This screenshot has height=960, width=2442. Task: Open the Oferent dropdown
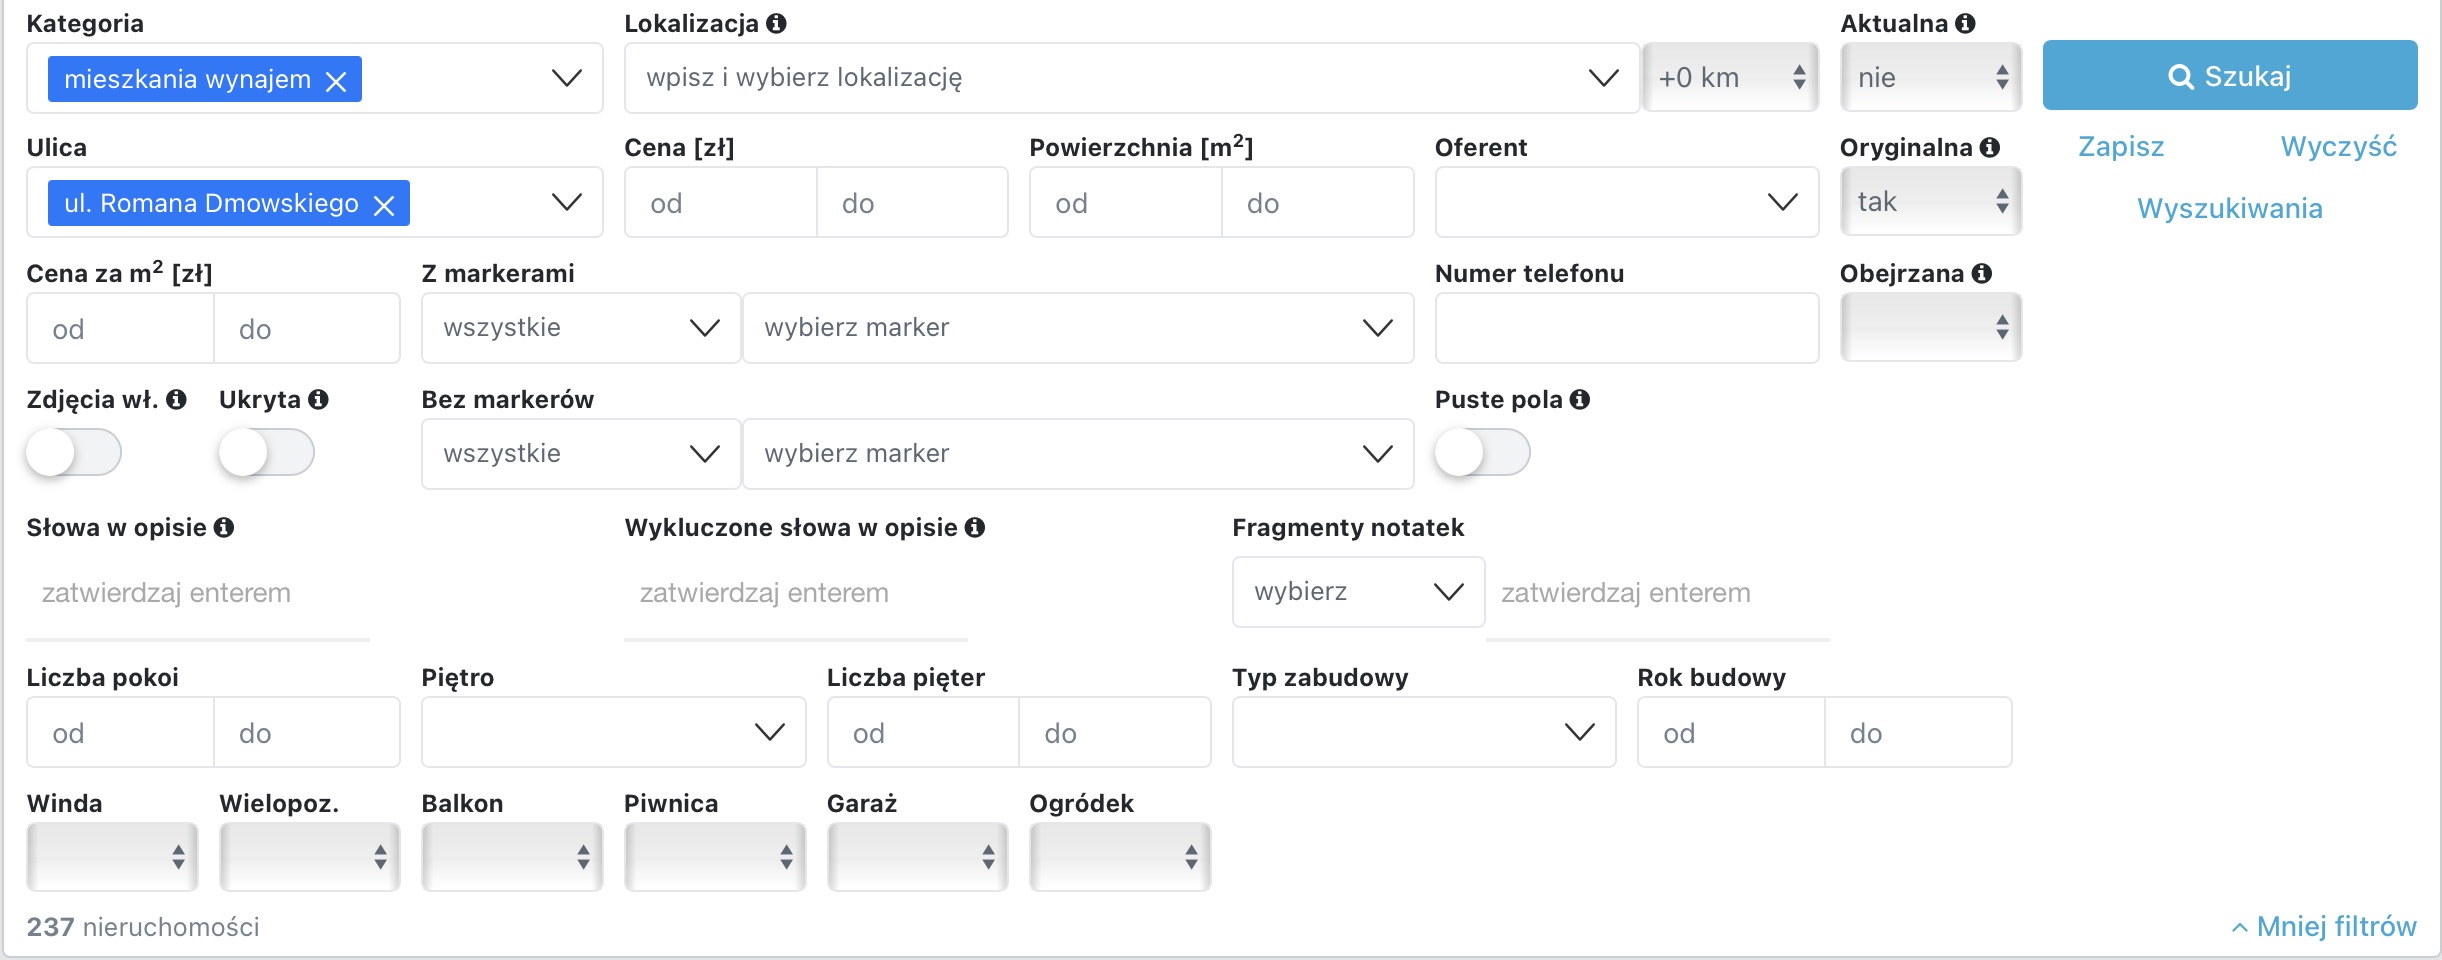tap(1626, 202)
